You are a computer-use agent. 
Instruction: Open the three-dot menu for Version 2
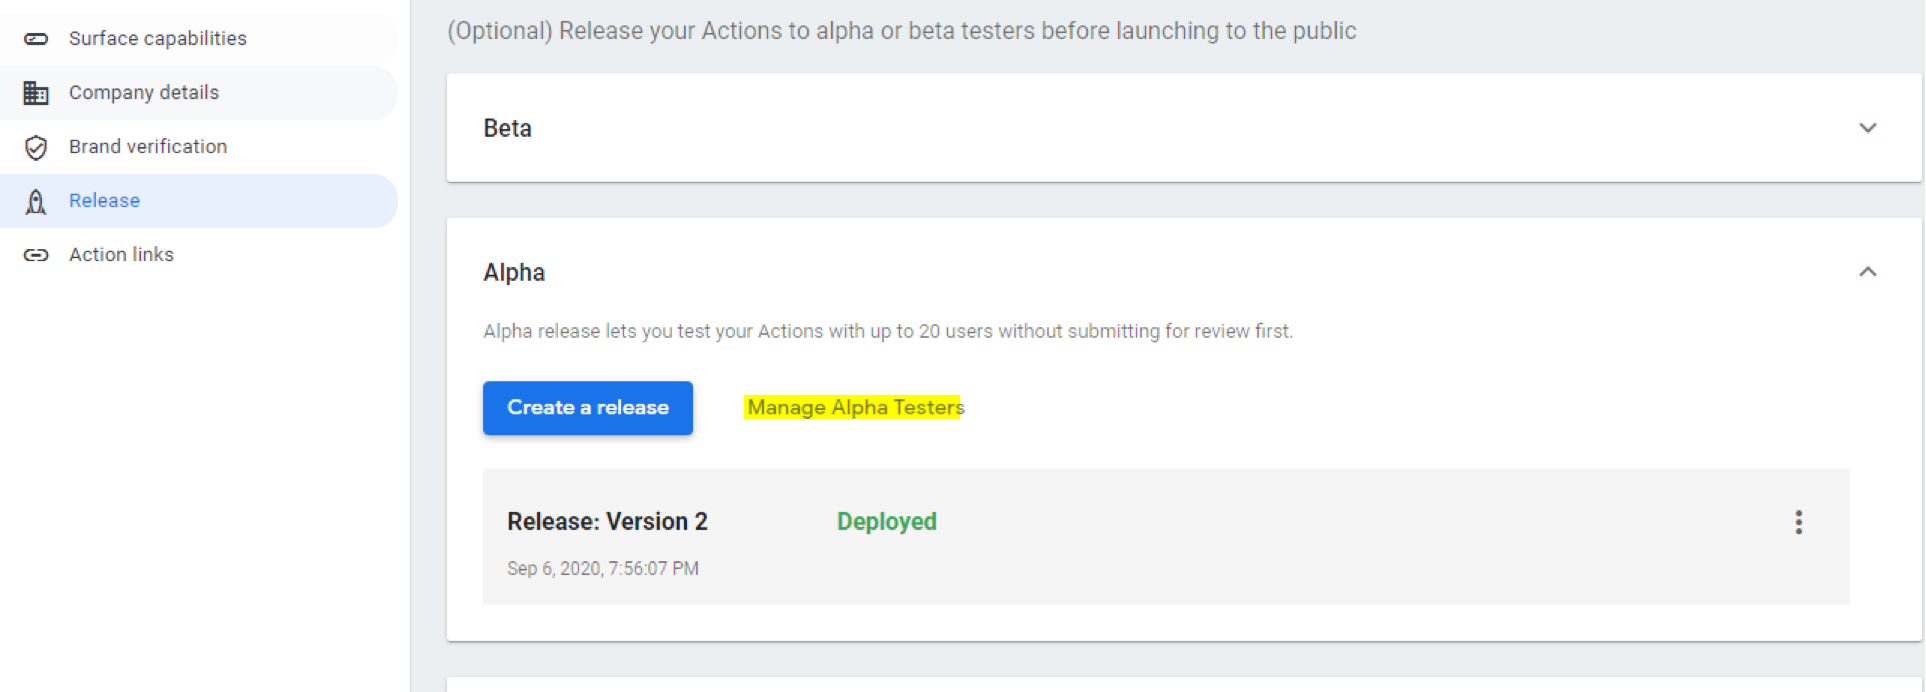(x=1798, y=522)
